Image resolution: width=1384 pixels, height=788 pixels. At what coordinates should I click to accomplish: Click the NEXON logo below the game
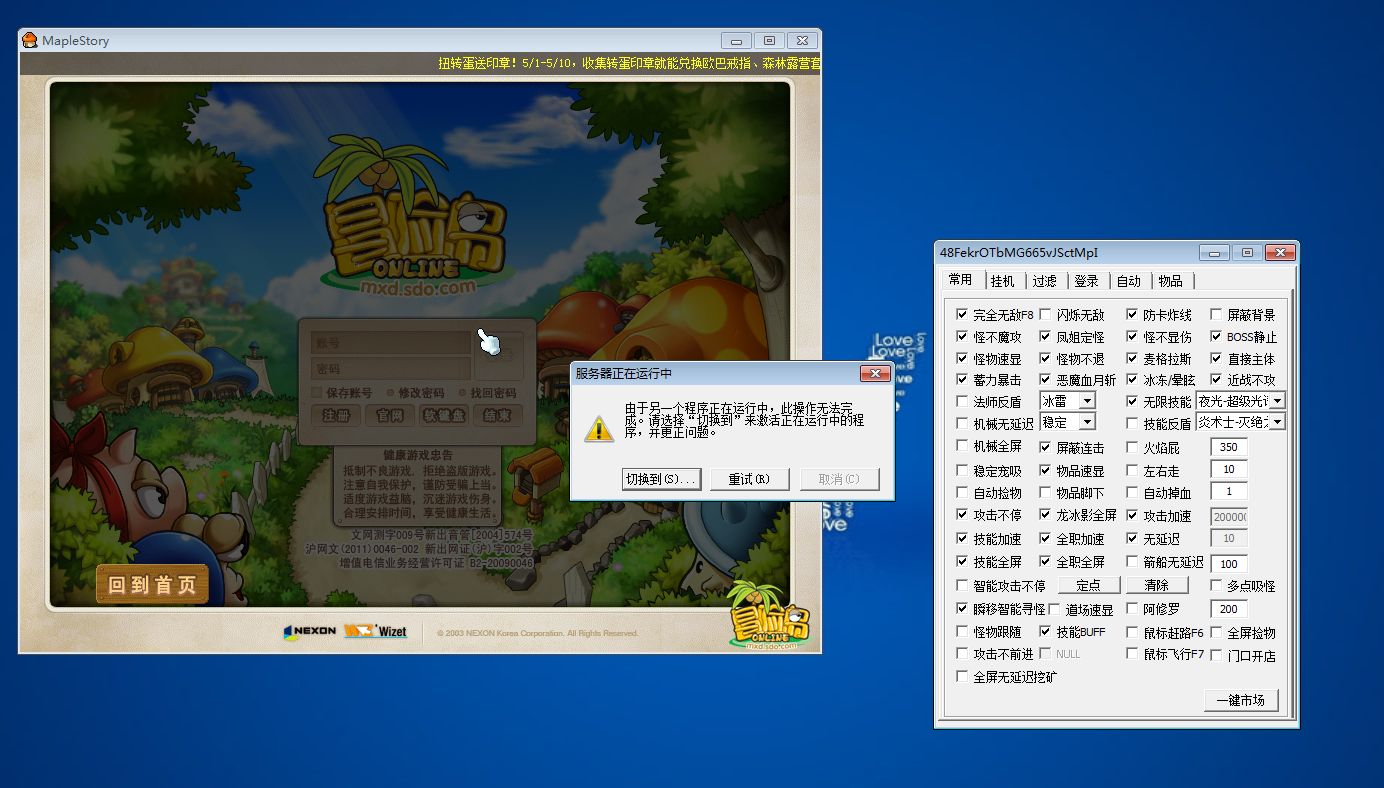pos(310,632)
